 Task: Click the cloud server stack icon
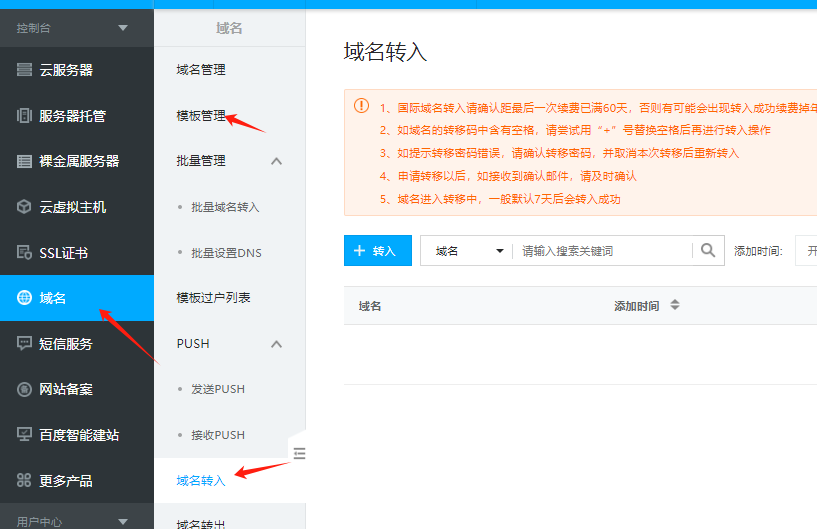coord(24,69)
